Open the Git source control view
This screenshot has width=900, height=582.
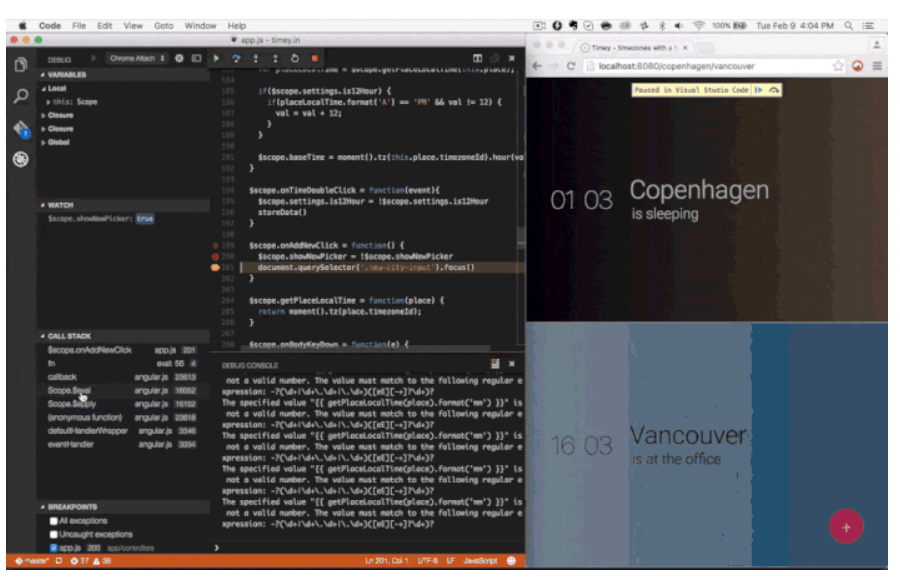(x=20, y=129)
